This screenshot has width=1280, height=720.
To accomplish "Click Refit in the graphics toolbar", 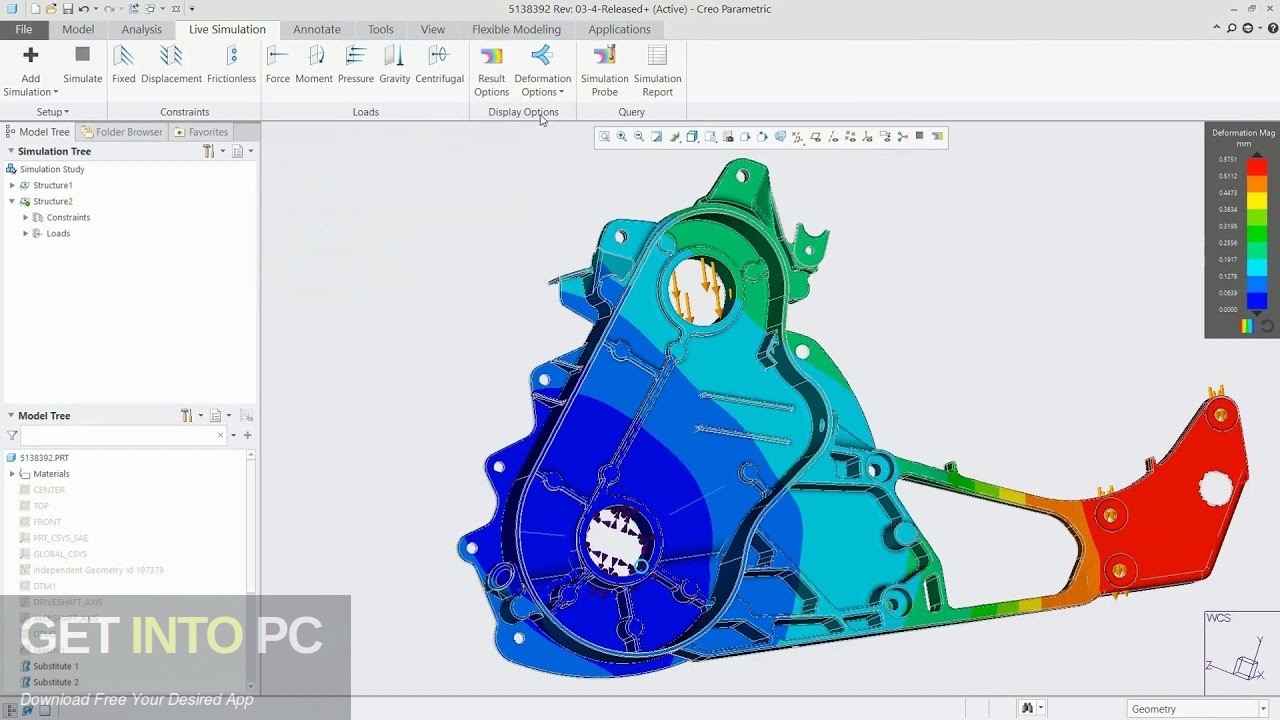I will pos(604,137).
